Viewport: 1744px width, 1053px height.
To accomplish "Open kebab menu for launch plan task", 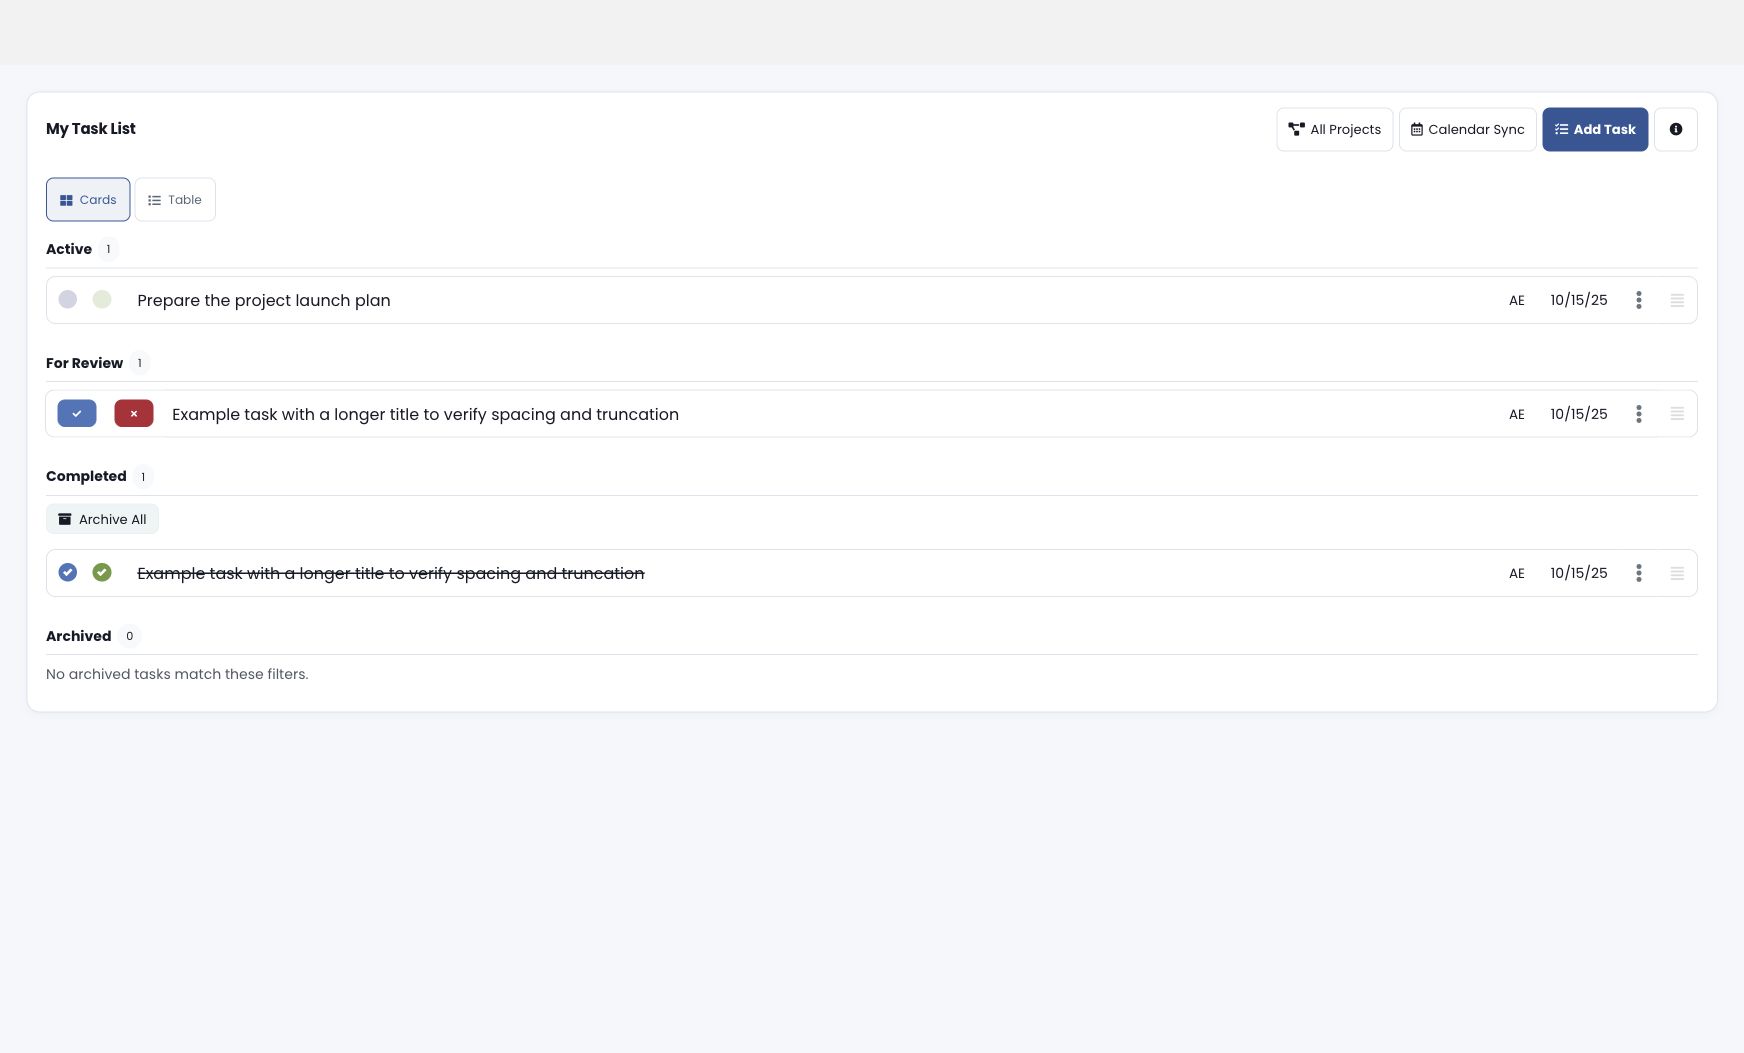I will [1638, 300].
